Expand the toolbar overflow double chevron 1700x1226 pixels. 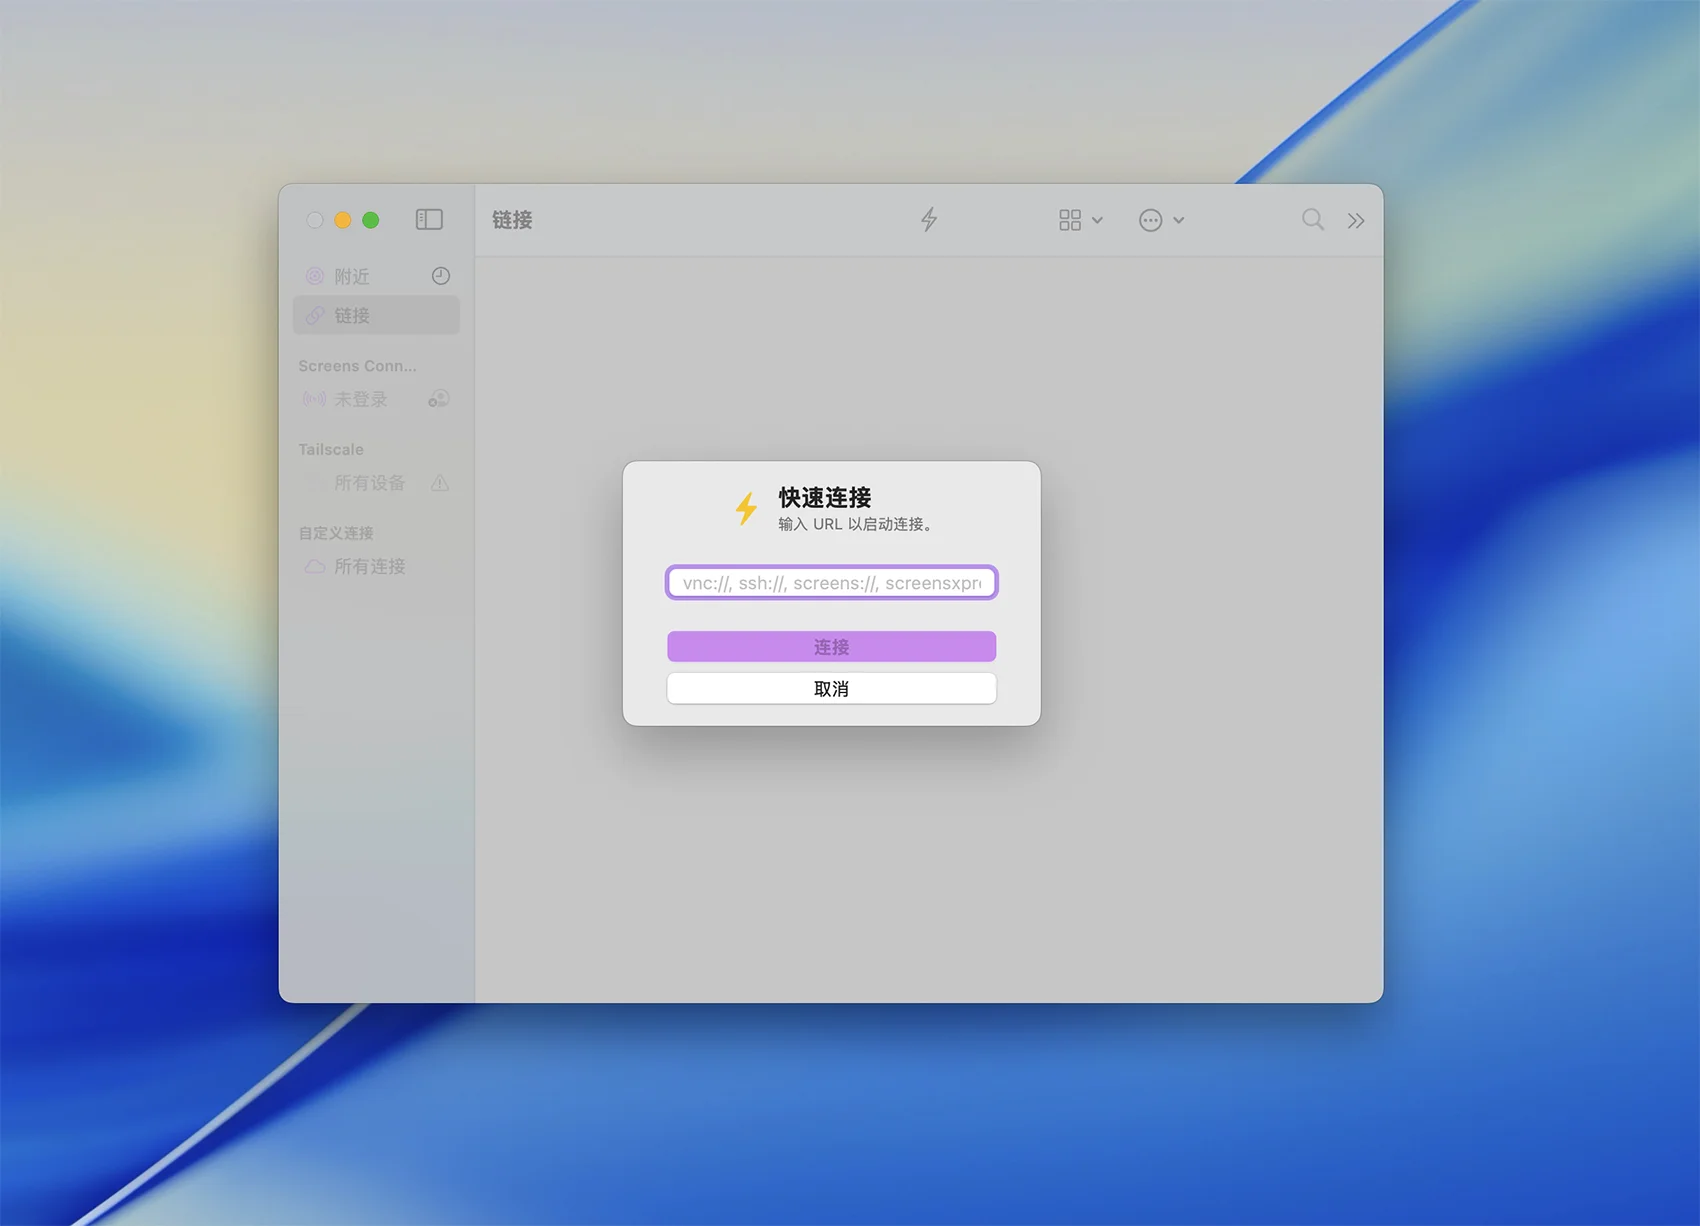click(x=1355, y=221)
